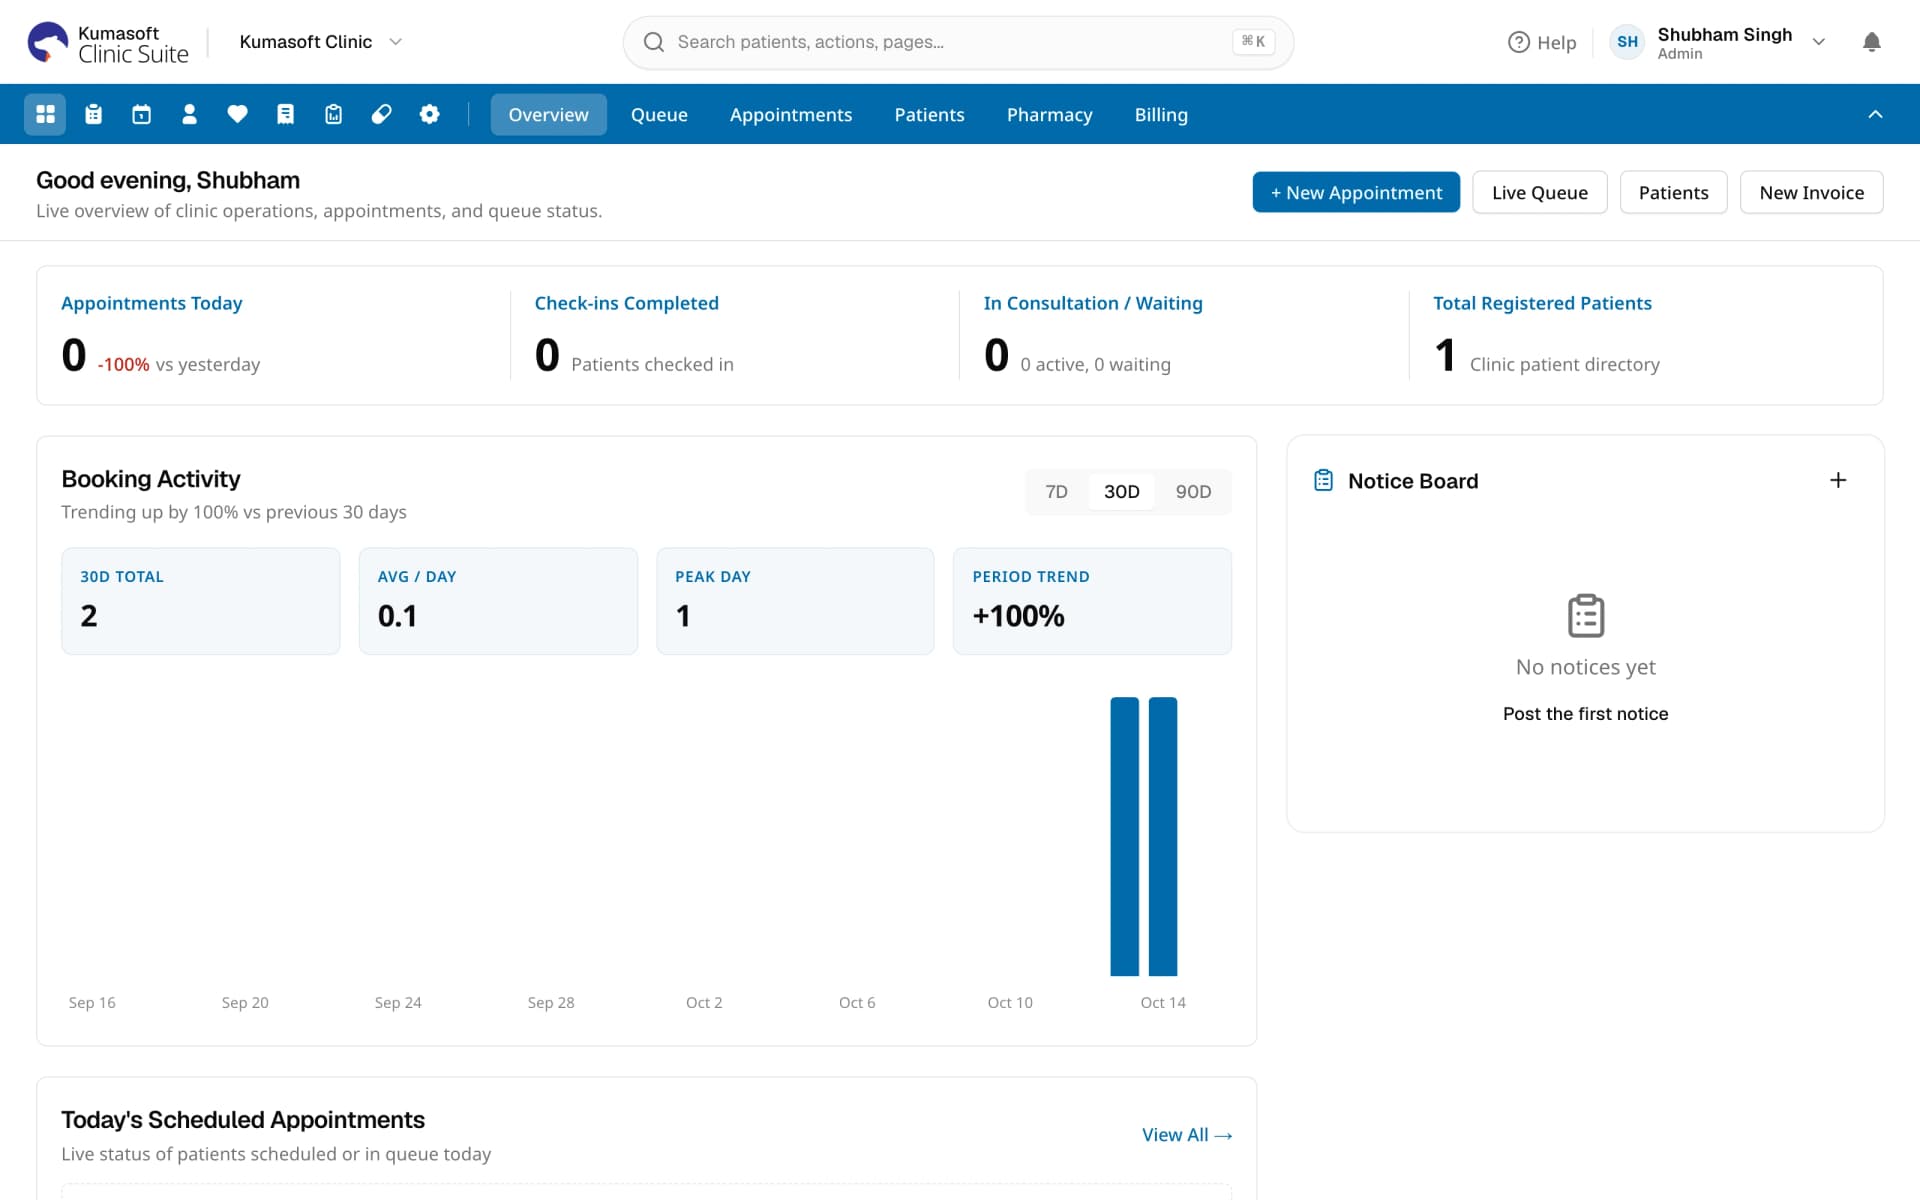Open the heart icon in navbar
Screen dimensions: 1920x1200
[237, 114]
